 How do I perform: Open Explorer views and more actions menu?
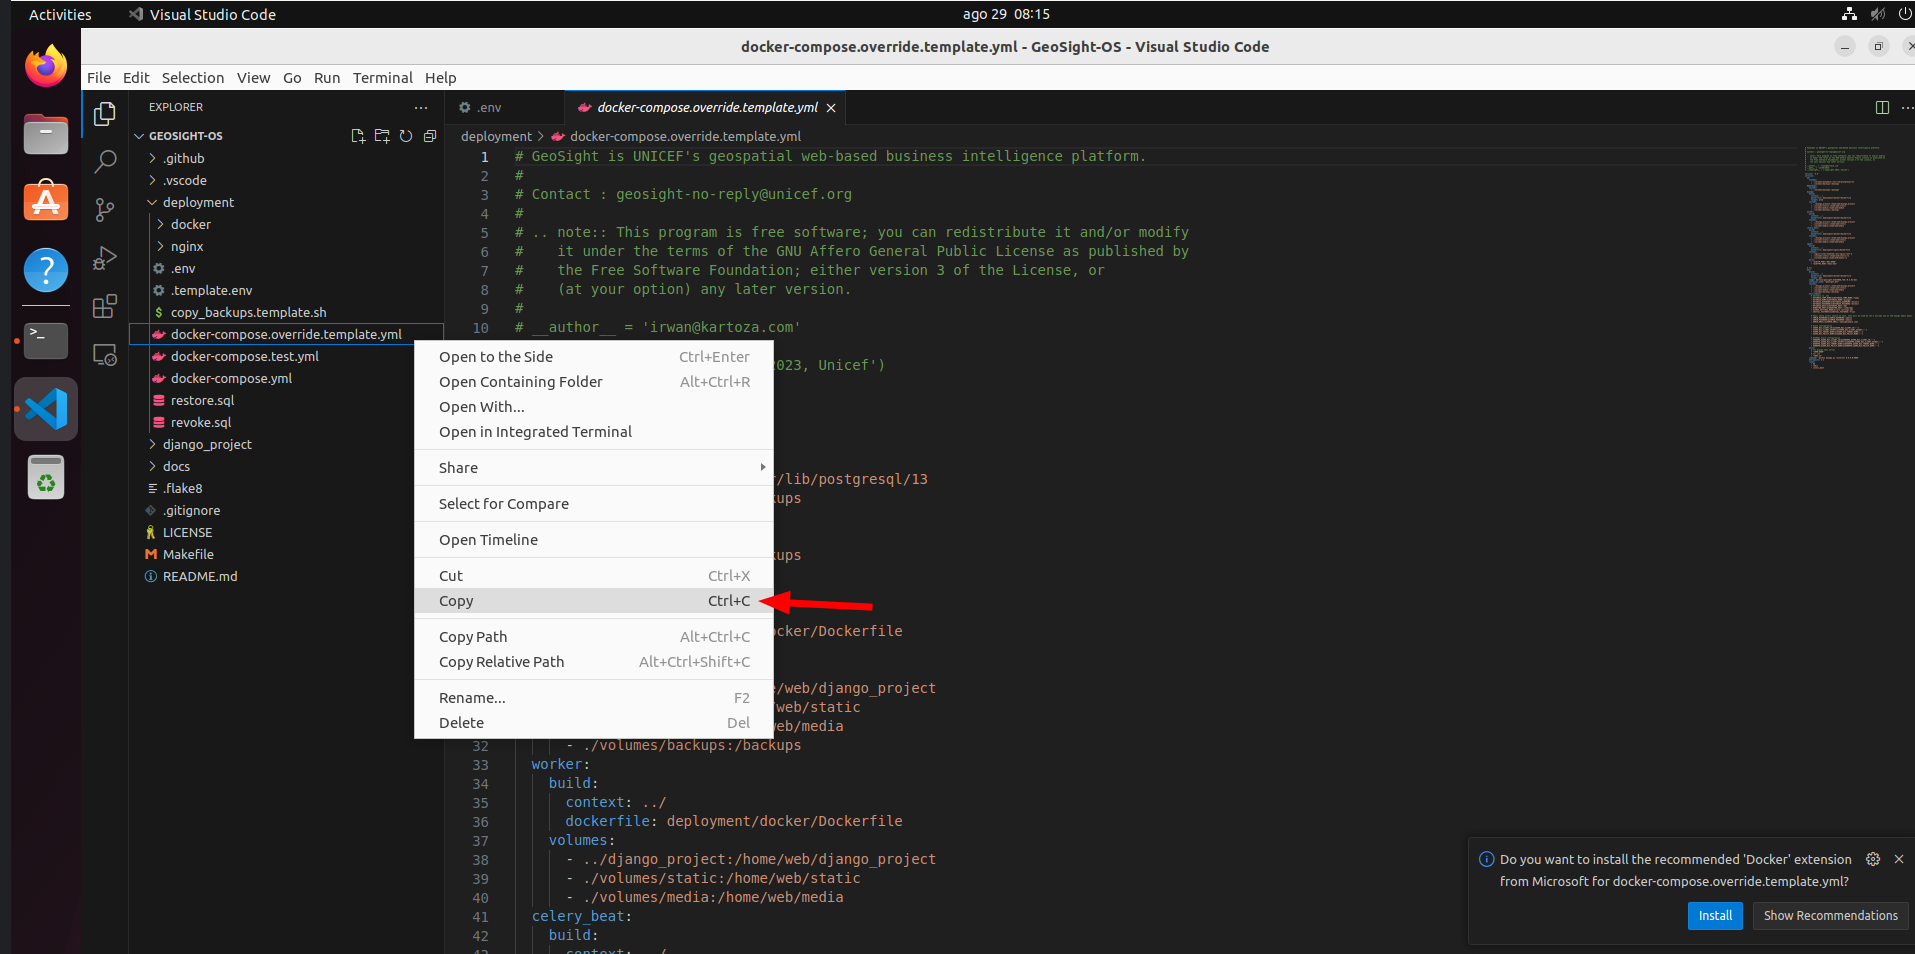421,107
